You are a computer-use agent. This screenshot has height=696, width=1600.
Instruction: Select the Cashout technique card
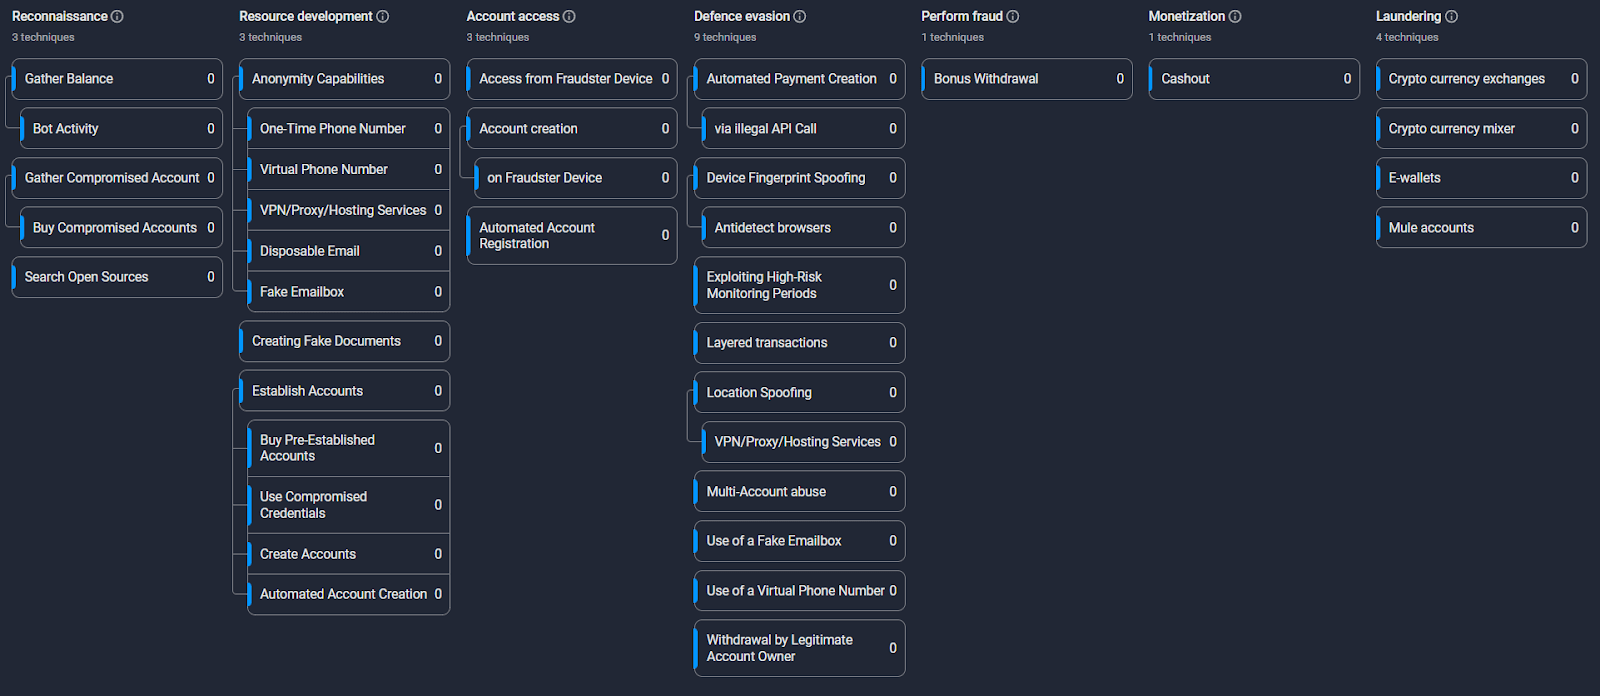[x=1253, y=79]
